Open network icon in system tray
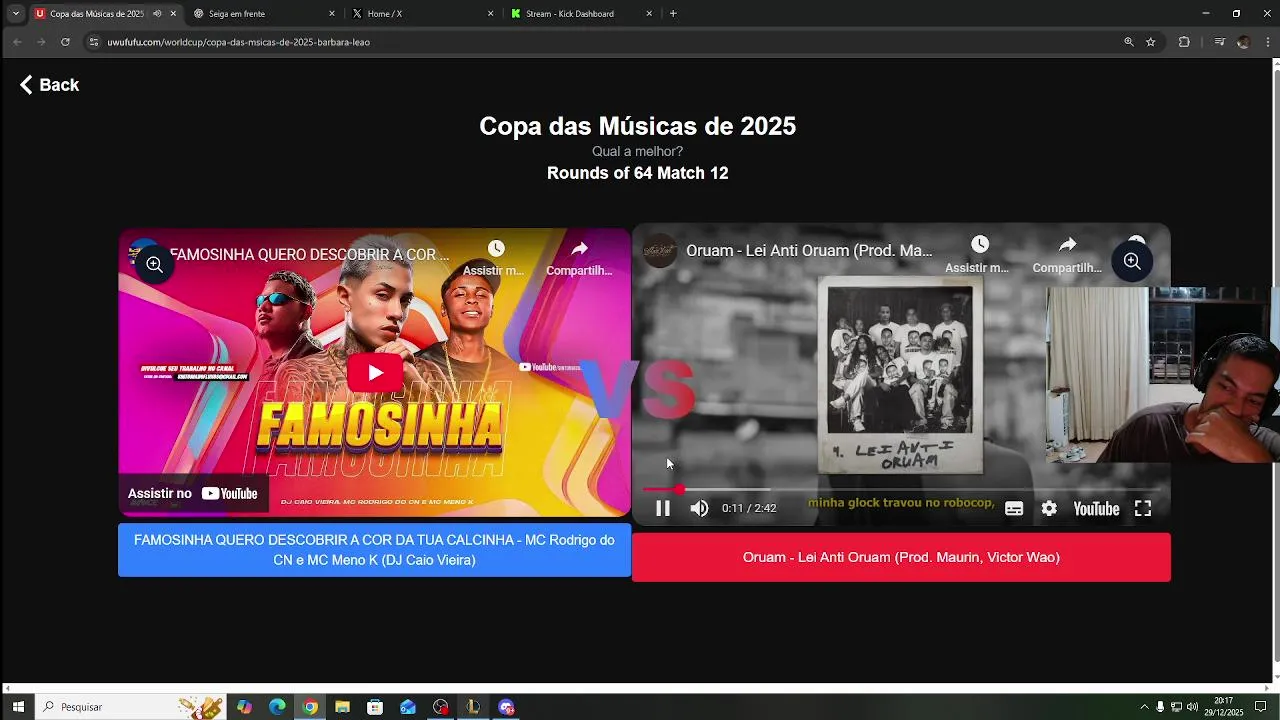The image size is (1280, 720). point(1176,707)
